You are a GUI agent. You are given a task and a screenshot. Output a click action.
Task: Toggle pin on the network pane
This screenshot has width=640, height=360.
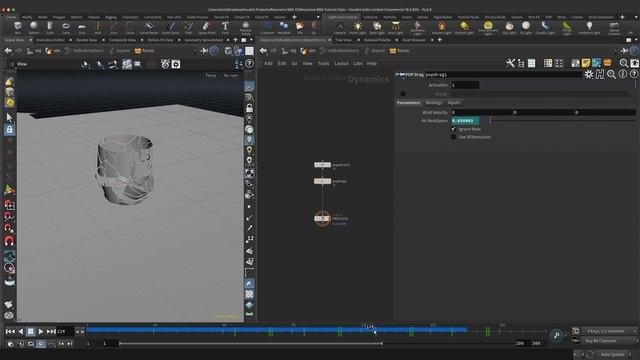tap(624, 51)
